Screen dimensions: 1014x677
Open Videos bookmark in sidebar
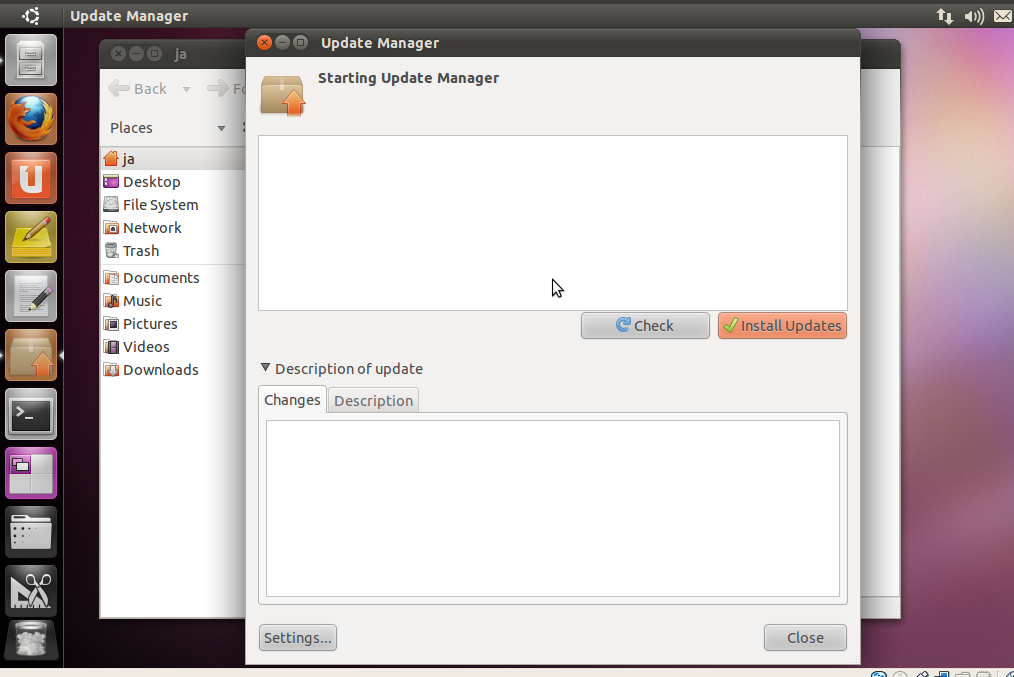point(173,347)
